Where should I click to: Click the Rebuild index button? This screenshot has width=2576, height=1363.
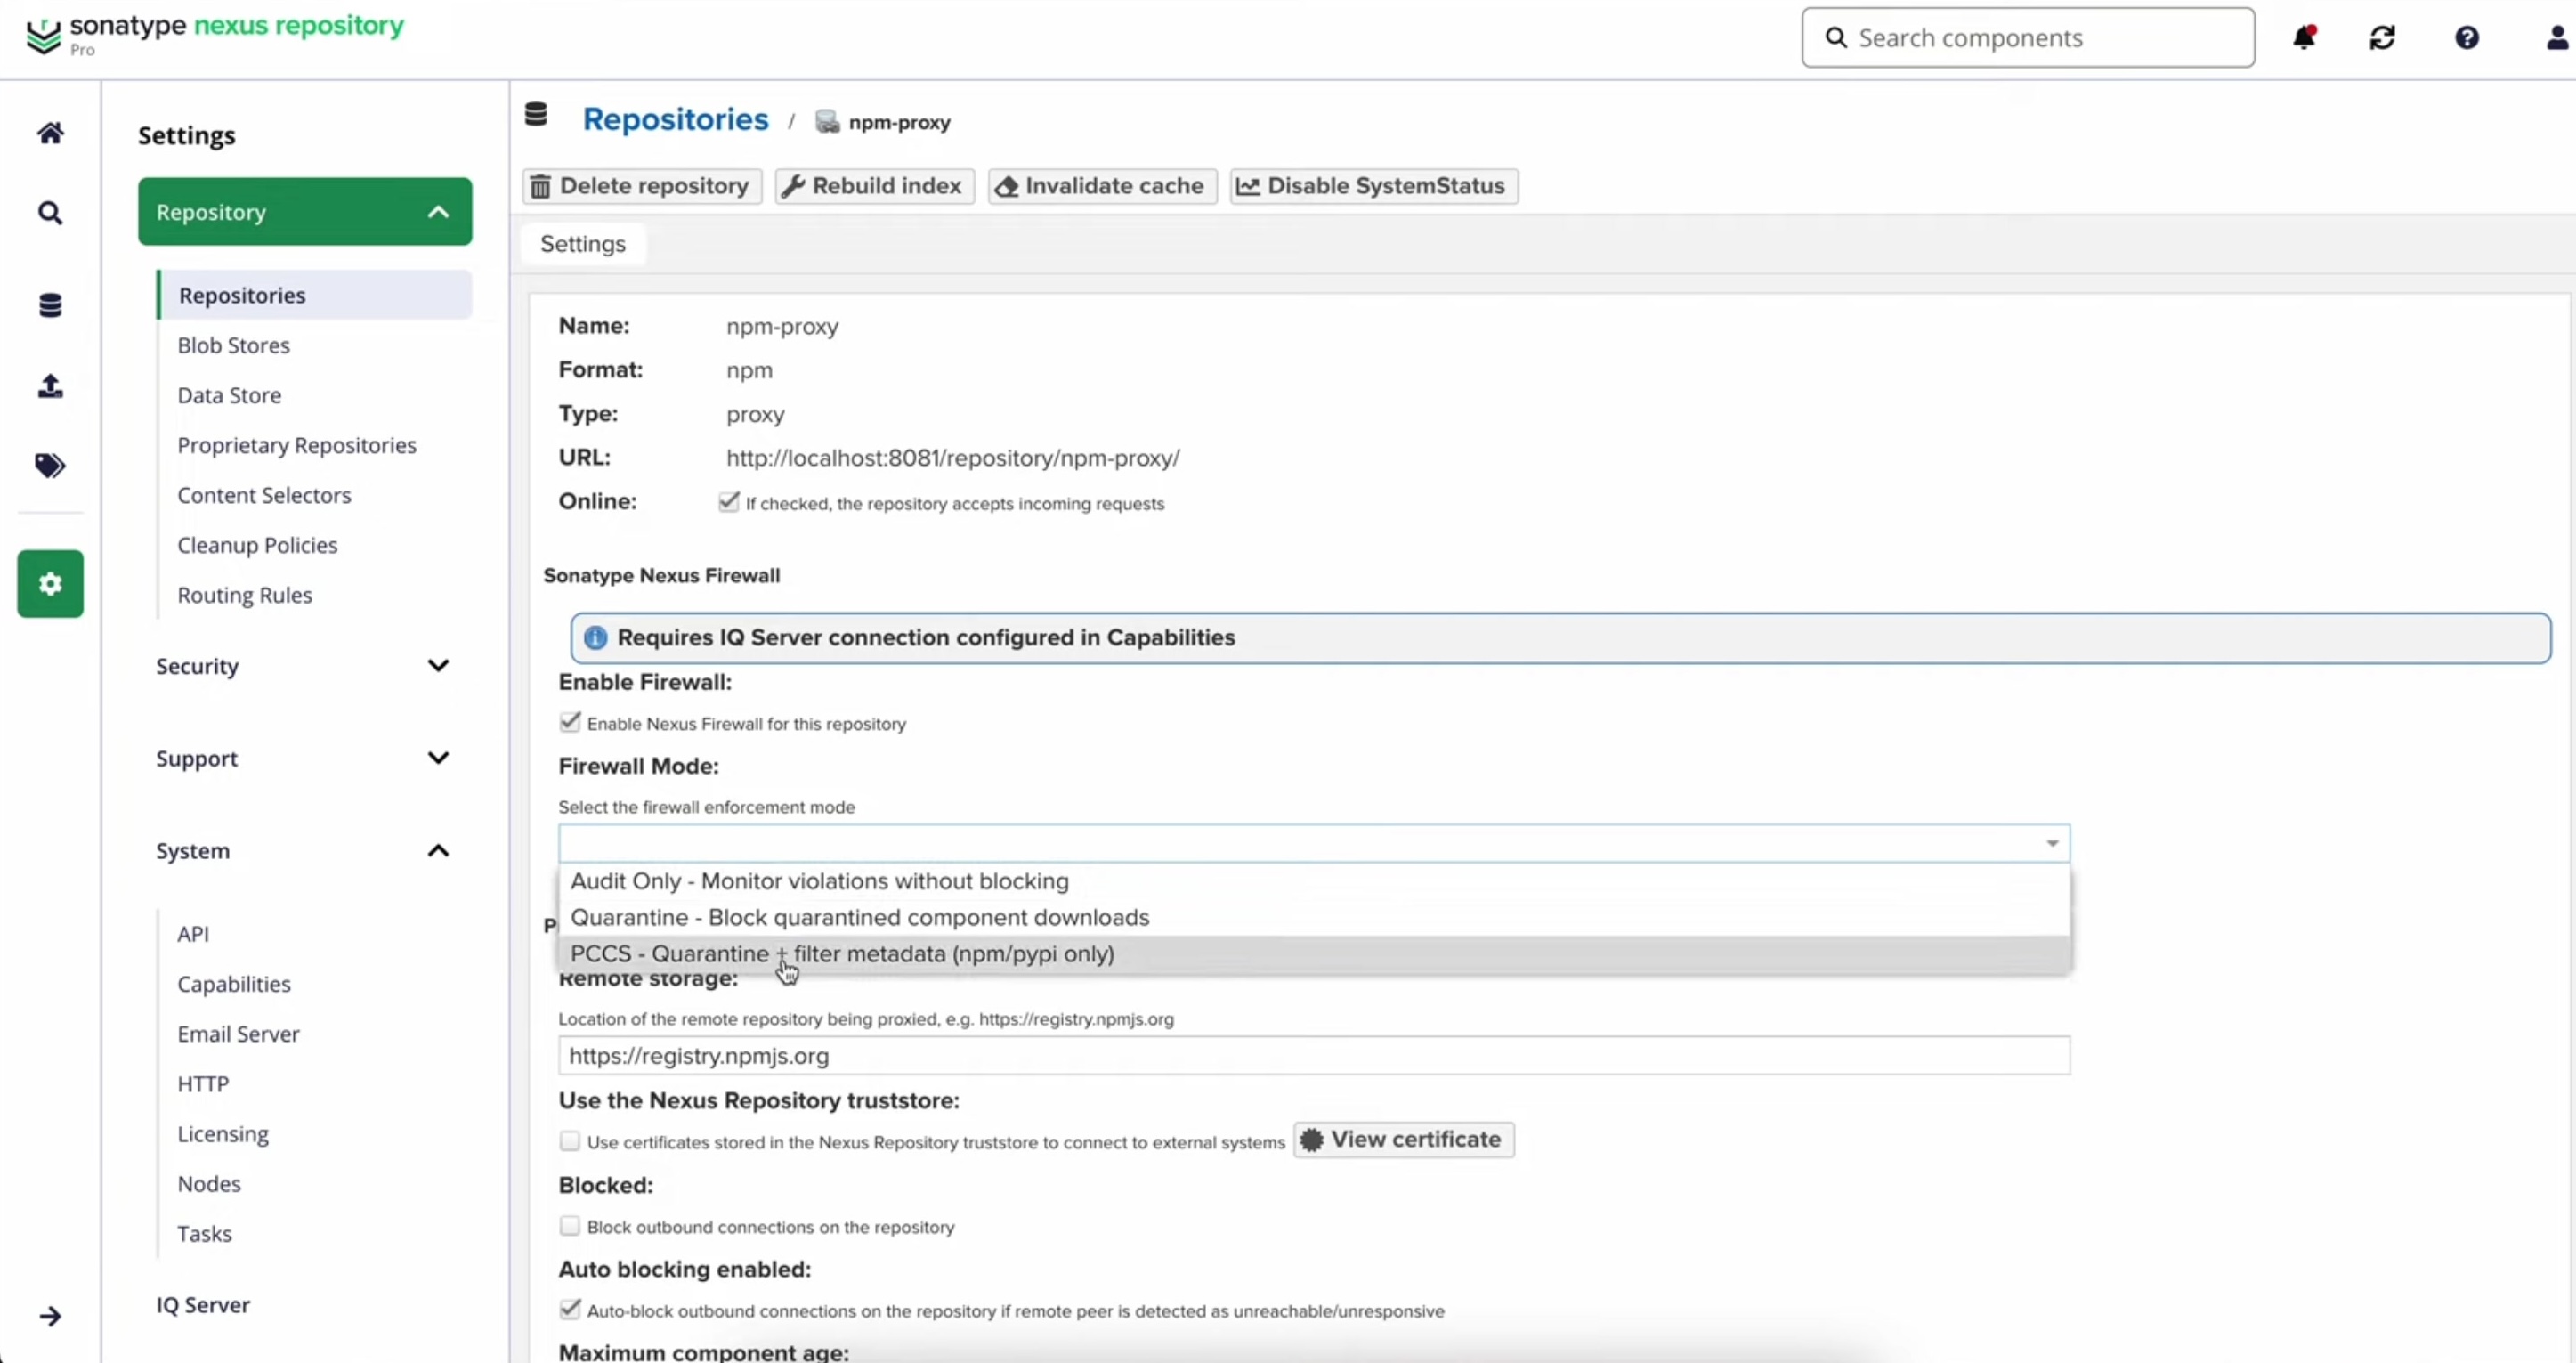pos(875,186)
